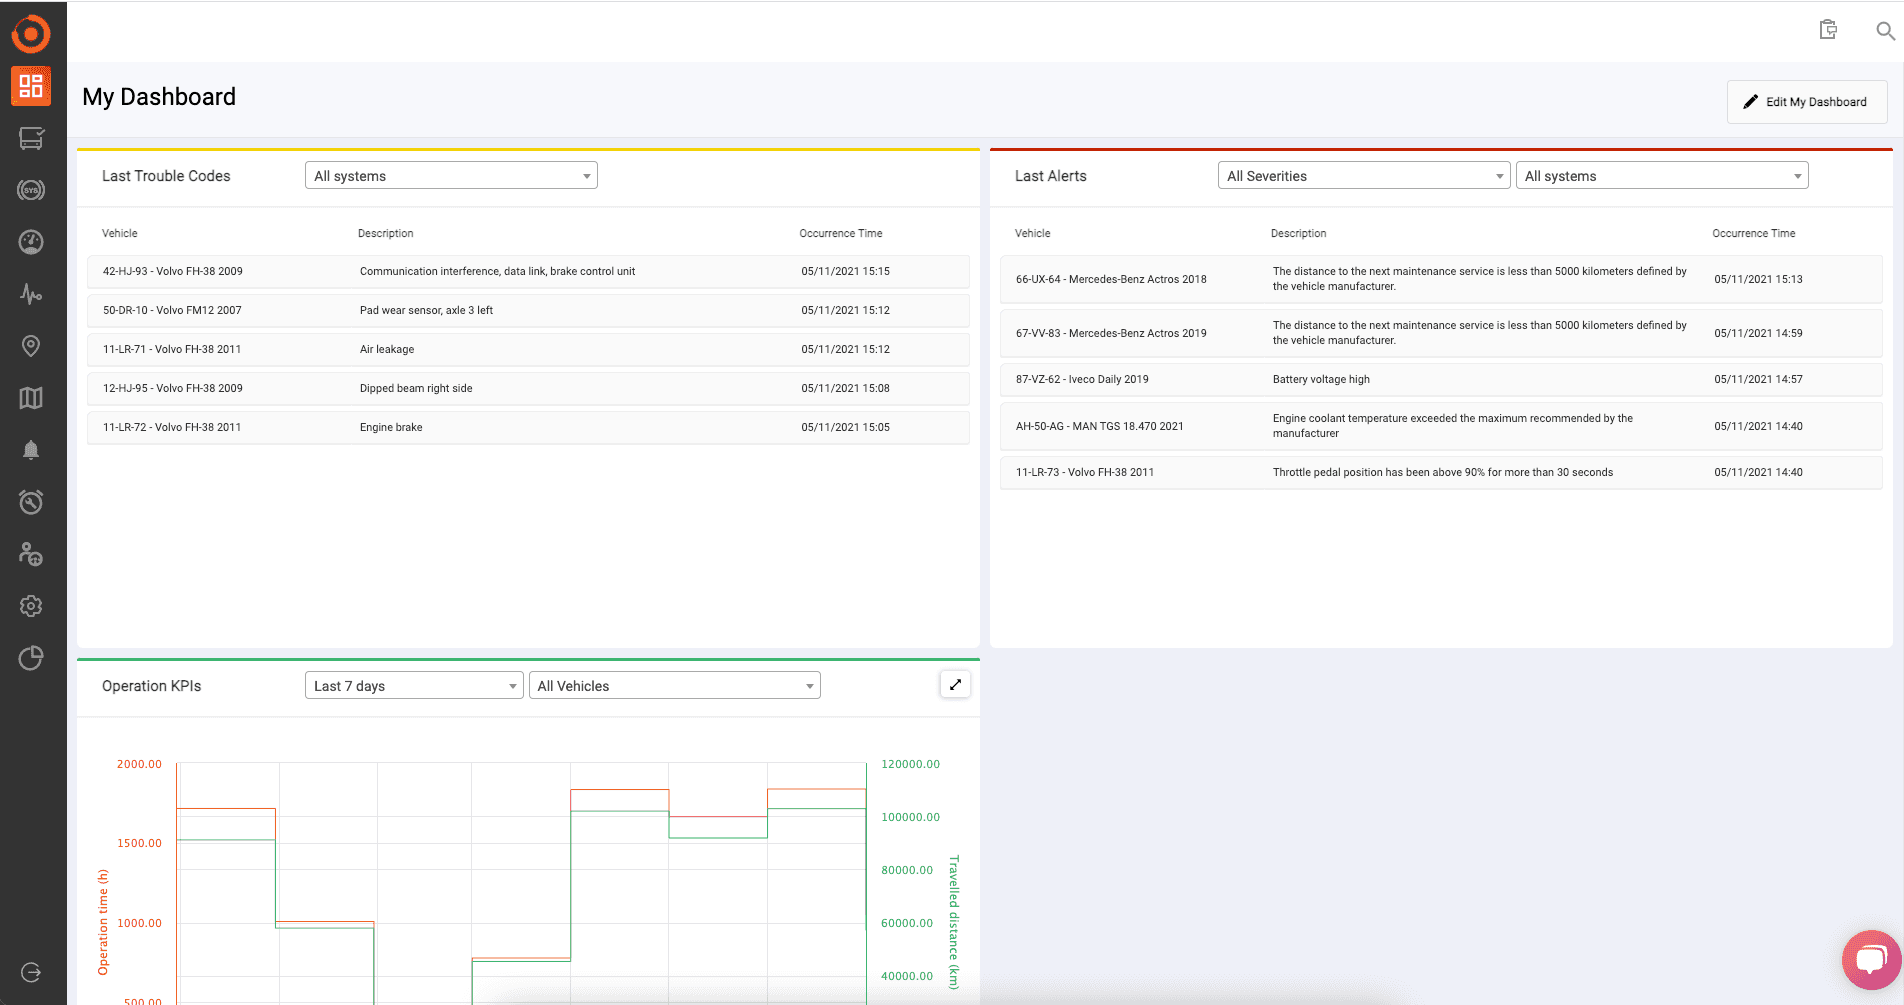
Task: Click the logout icon at sidebar bottom
Action: pyautogui.click(x=31, y=972)
